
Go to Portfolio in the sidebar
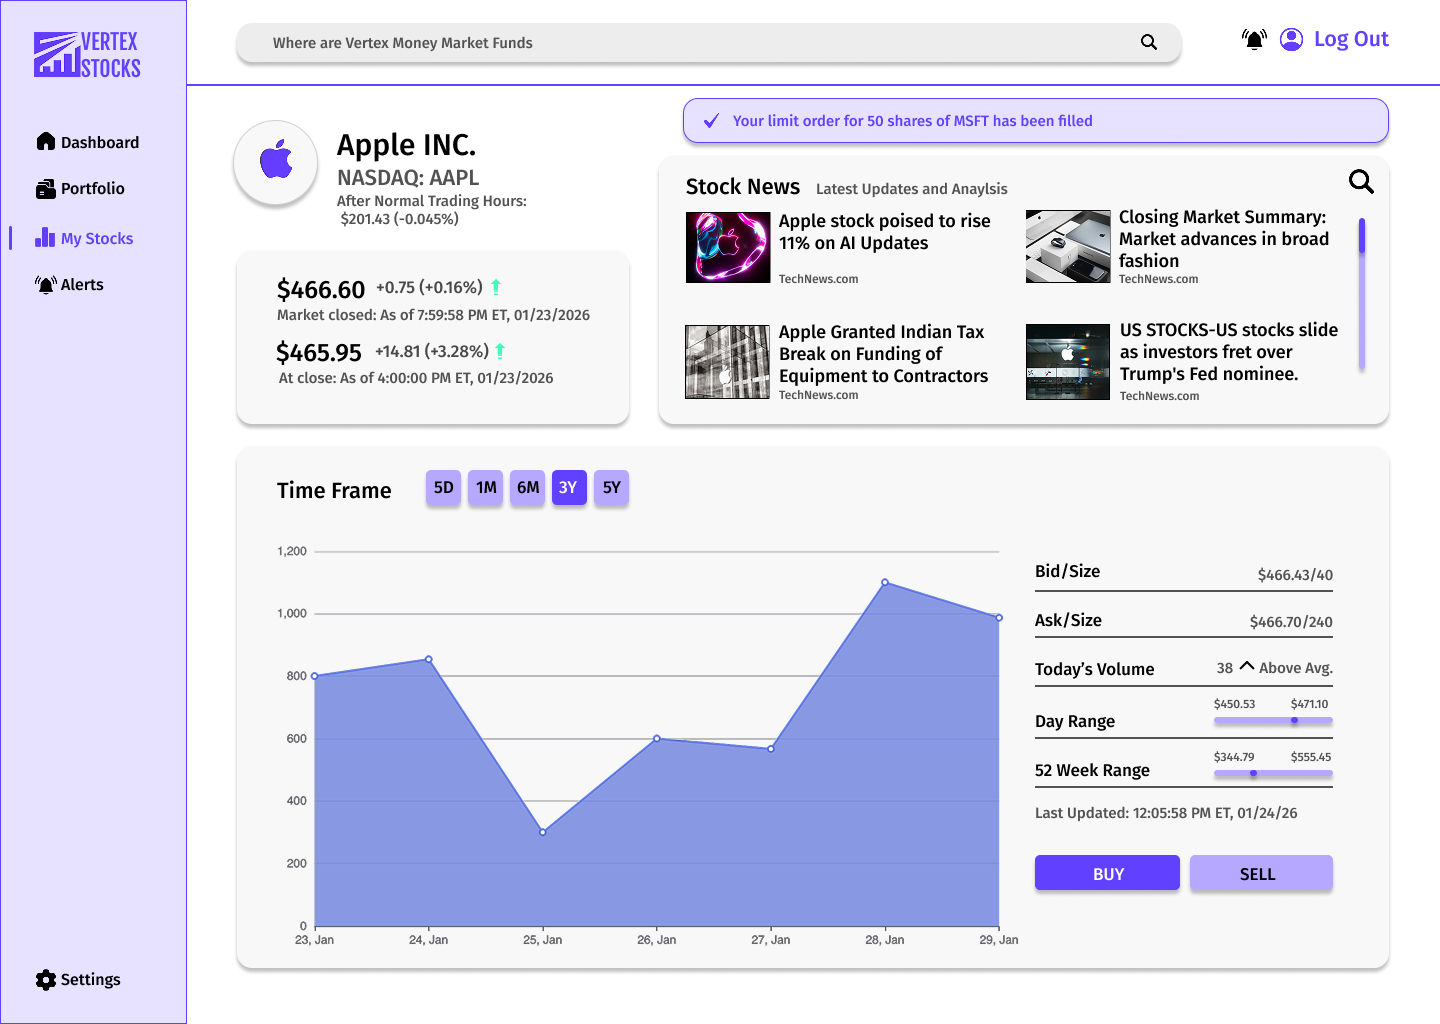(x=81, y=188)
